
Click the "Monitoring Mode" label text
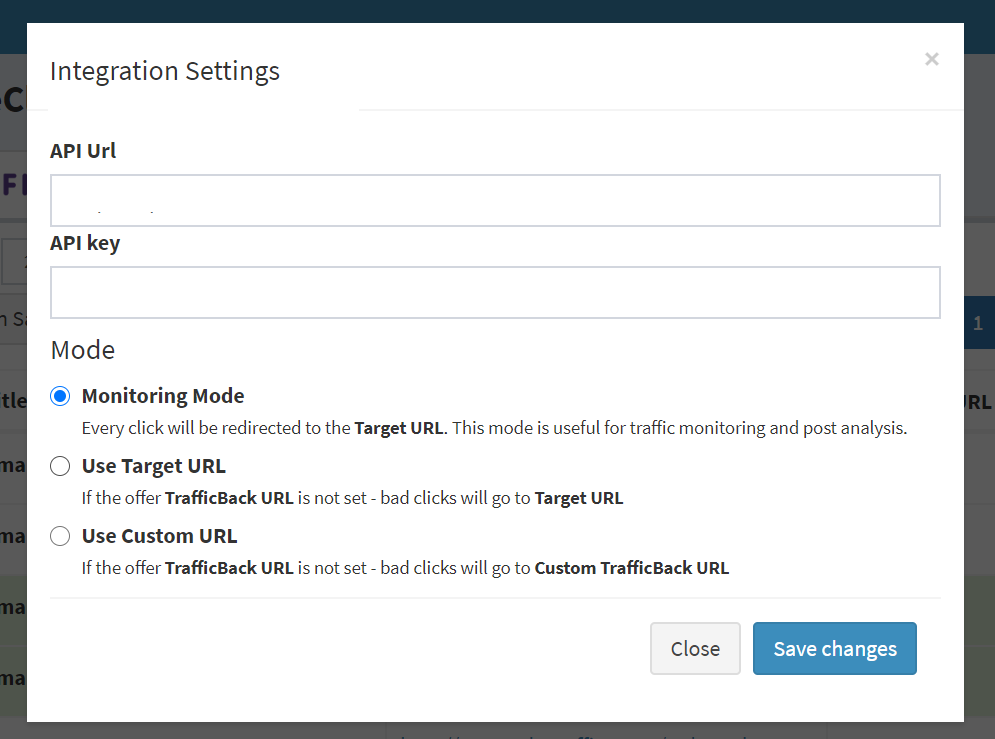163,396
